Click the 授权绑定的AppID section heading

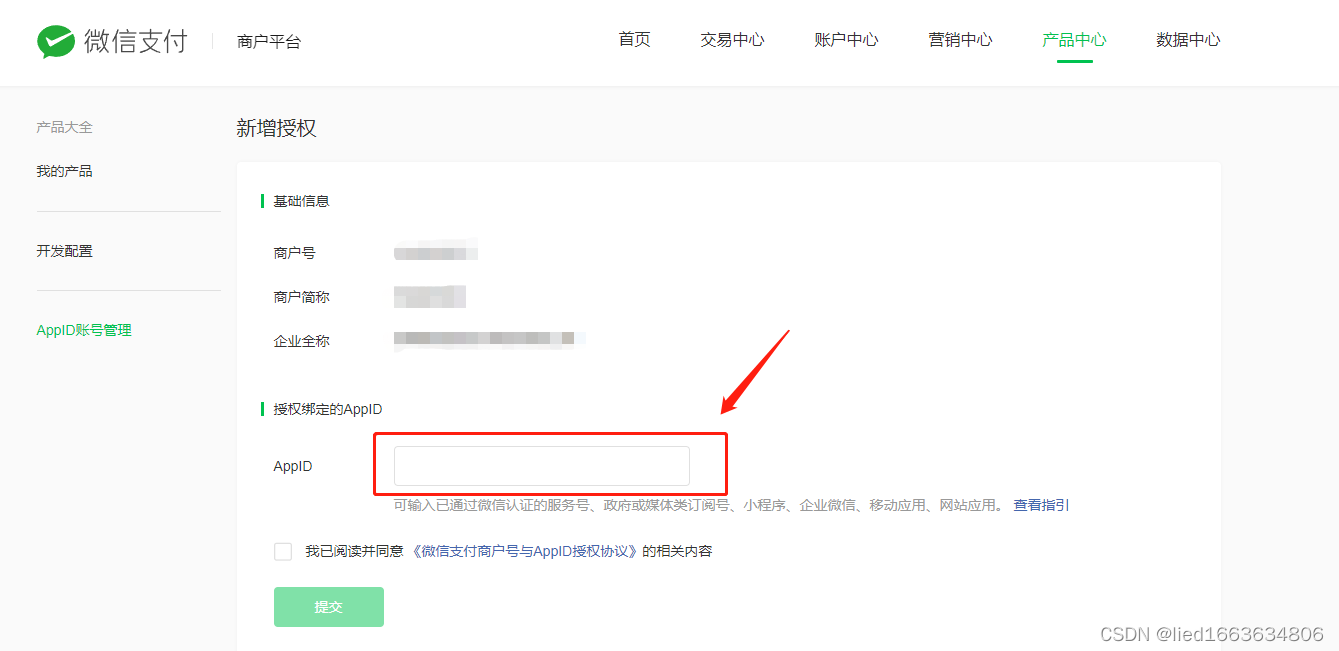tap(328, 409)
